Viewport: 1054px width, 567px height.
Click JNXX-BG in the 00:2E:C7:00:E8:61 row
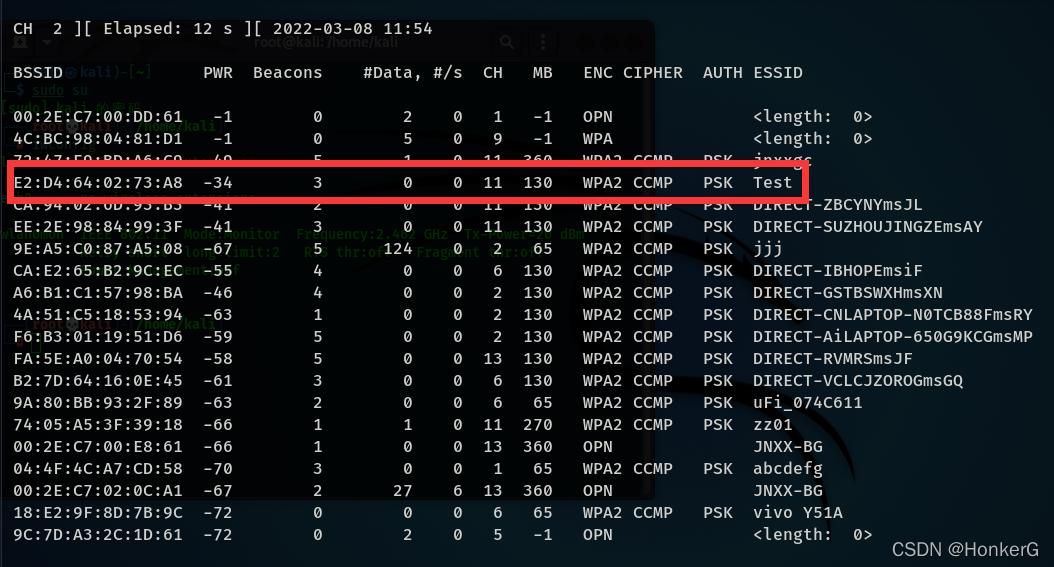click(788, 447)
